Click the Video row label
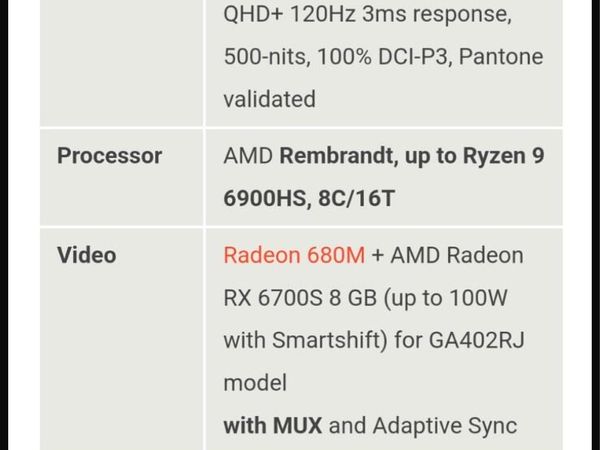This screenshot has width=600, height=450. click(86, 255)
